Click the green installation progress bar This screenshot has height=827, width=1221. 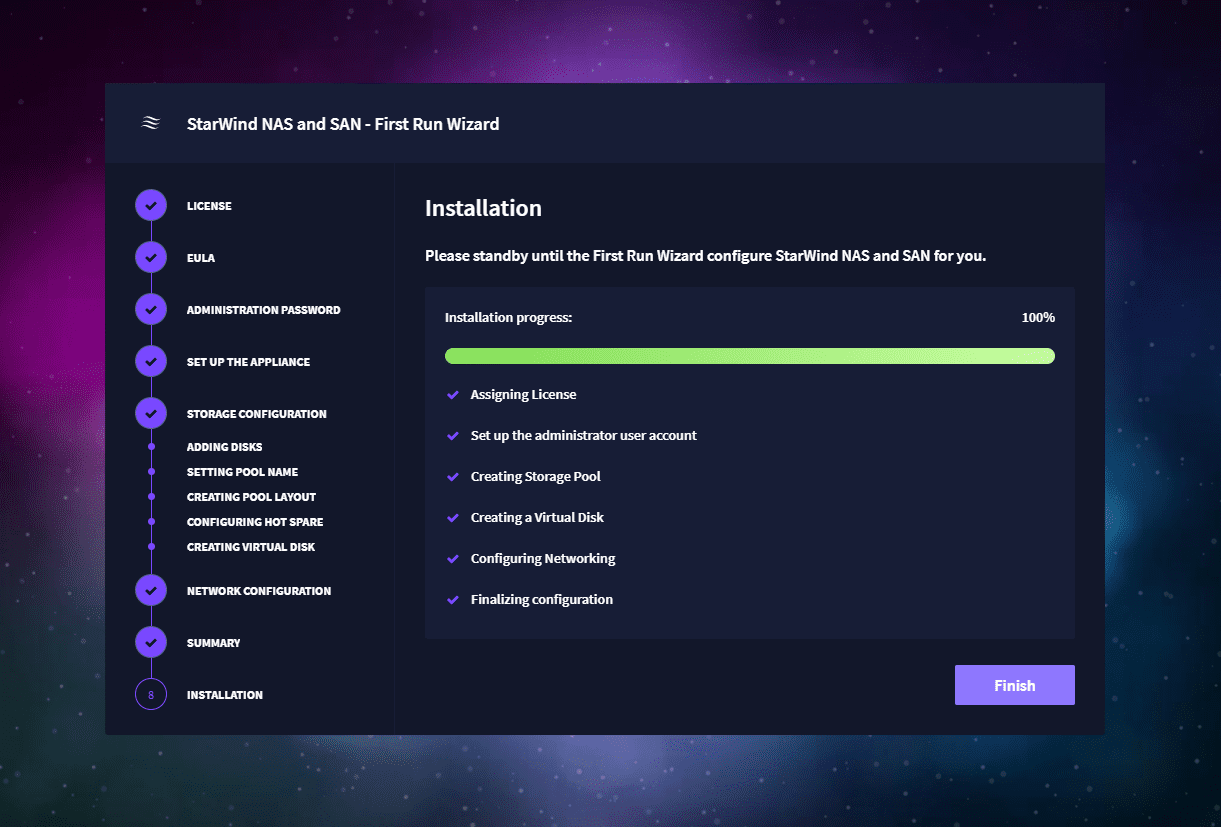pyautogui.click(x=749, y=356)
